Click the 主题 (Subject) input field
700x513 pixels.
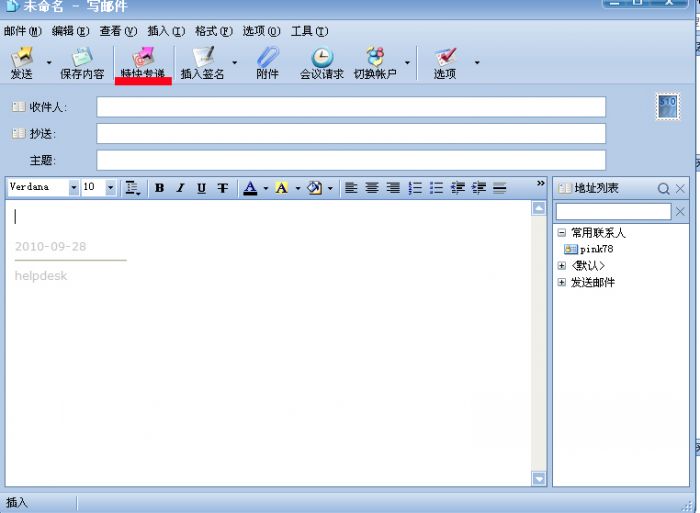pos(351,160)
